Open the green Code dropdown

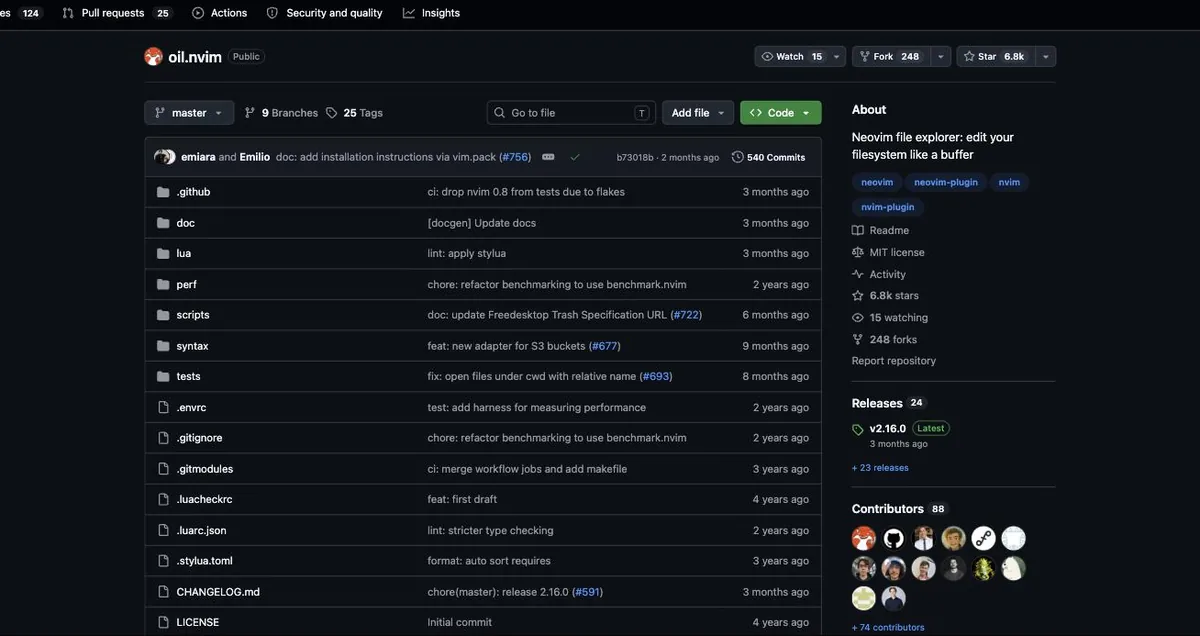coord(781,113)
